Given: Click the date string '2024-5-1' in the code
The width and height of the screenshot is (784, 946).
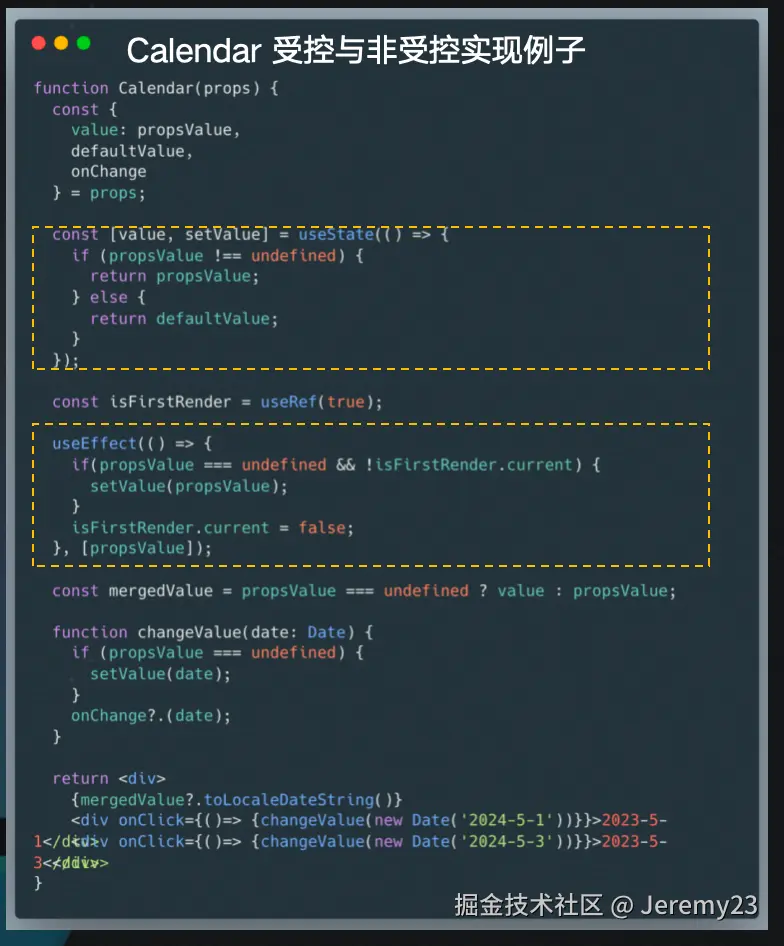Looking at the screenshot, I should [x=506, y=821].
